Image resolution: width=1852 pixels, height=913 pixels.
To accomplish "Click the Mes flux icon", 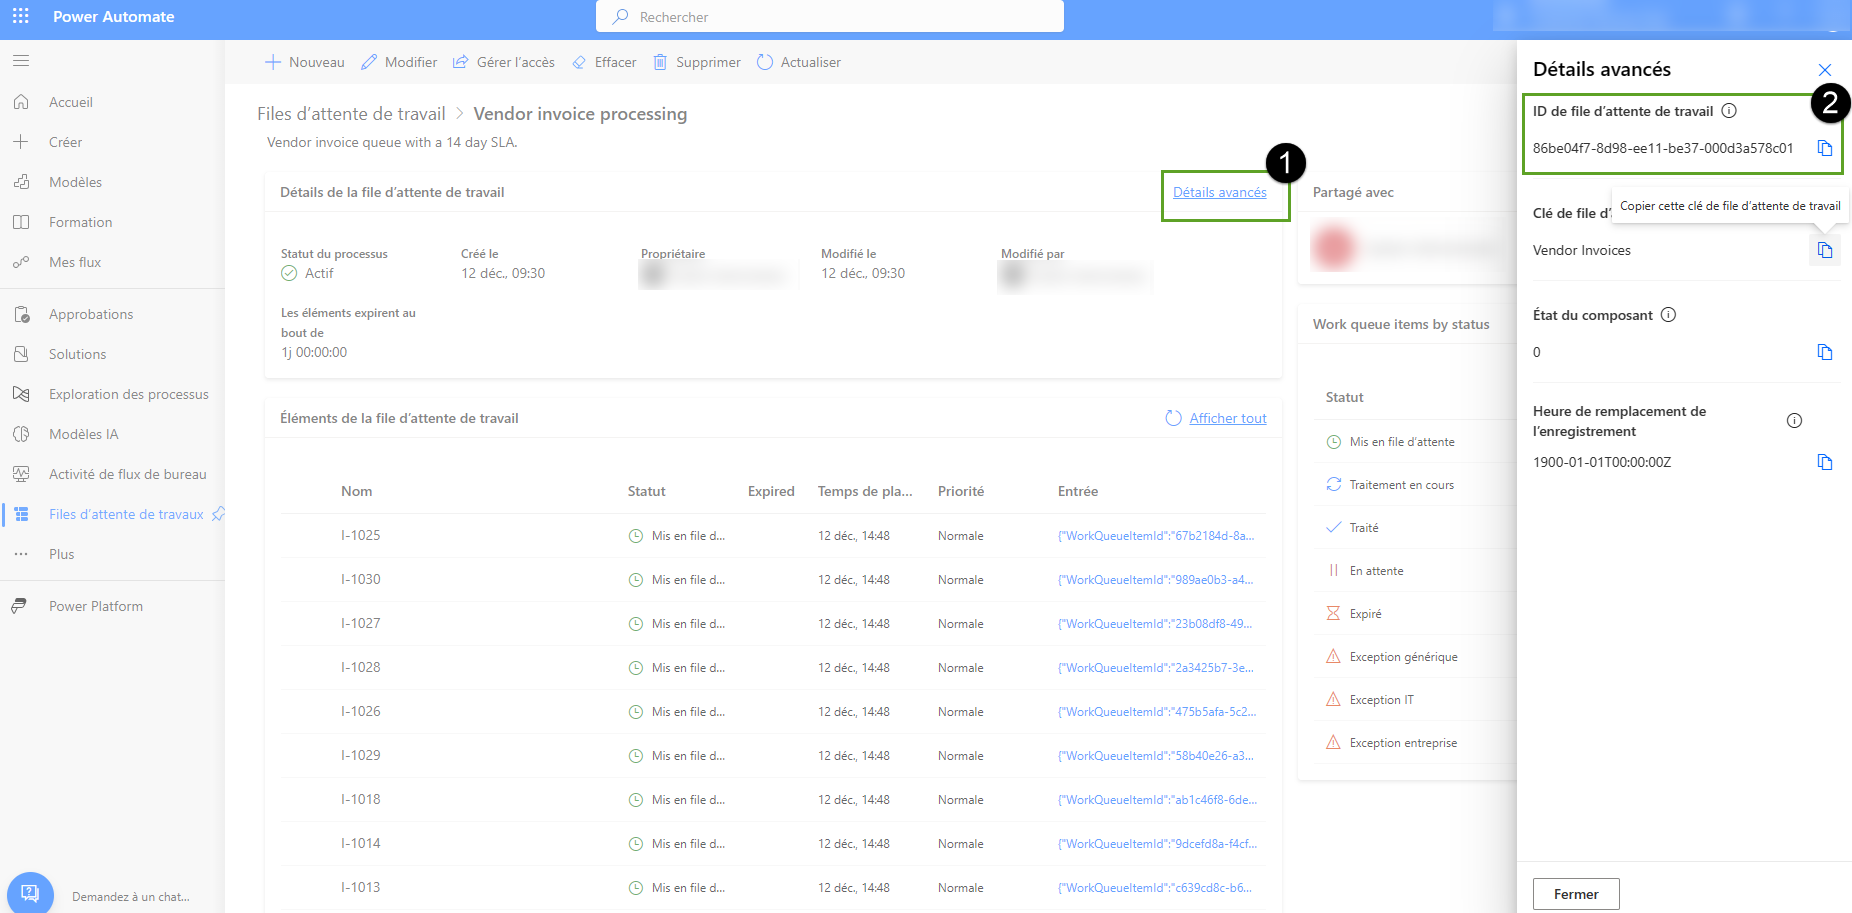I will 21,262.
